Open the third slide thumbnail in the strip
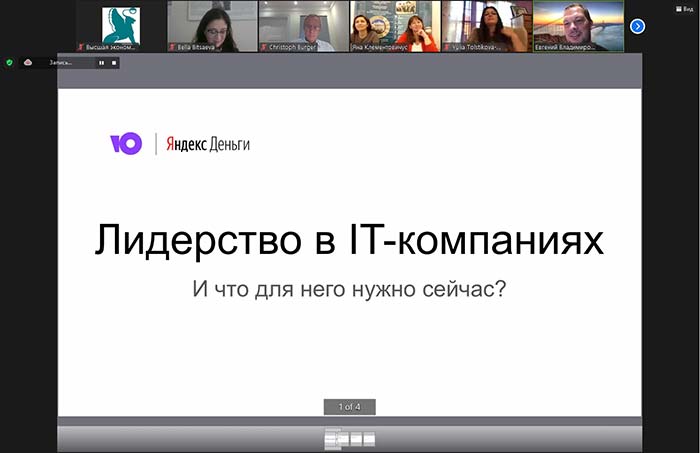The image size is (700, 453). coord(356,439)
